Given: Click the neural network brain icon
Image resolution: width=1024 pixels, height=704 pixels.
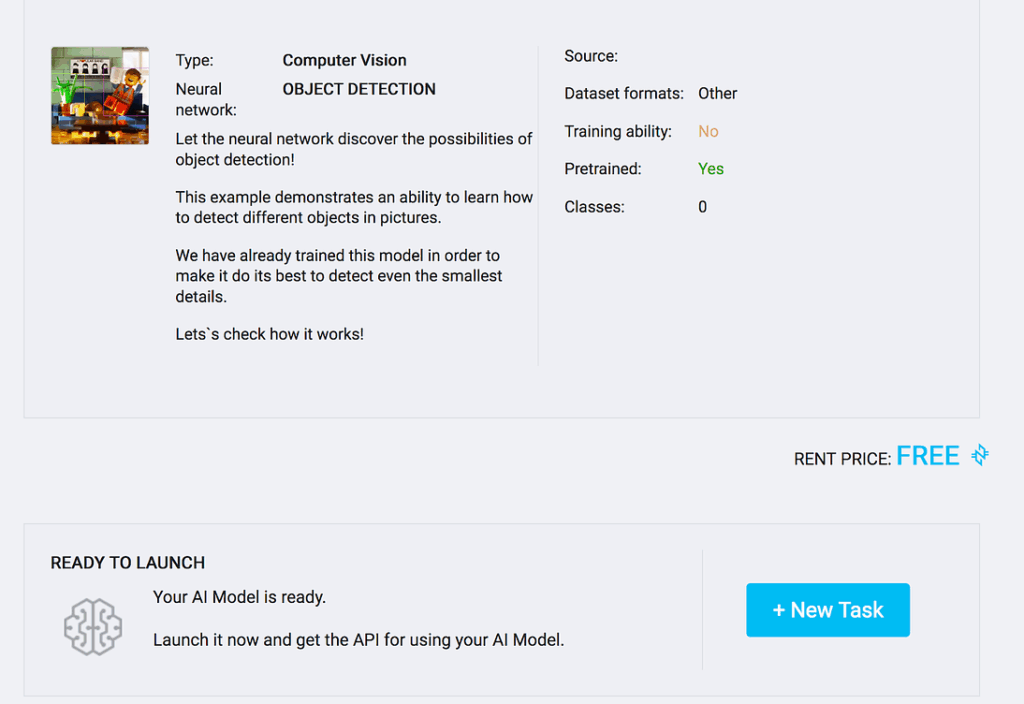Looking at the screenshot, I should 93,626.
